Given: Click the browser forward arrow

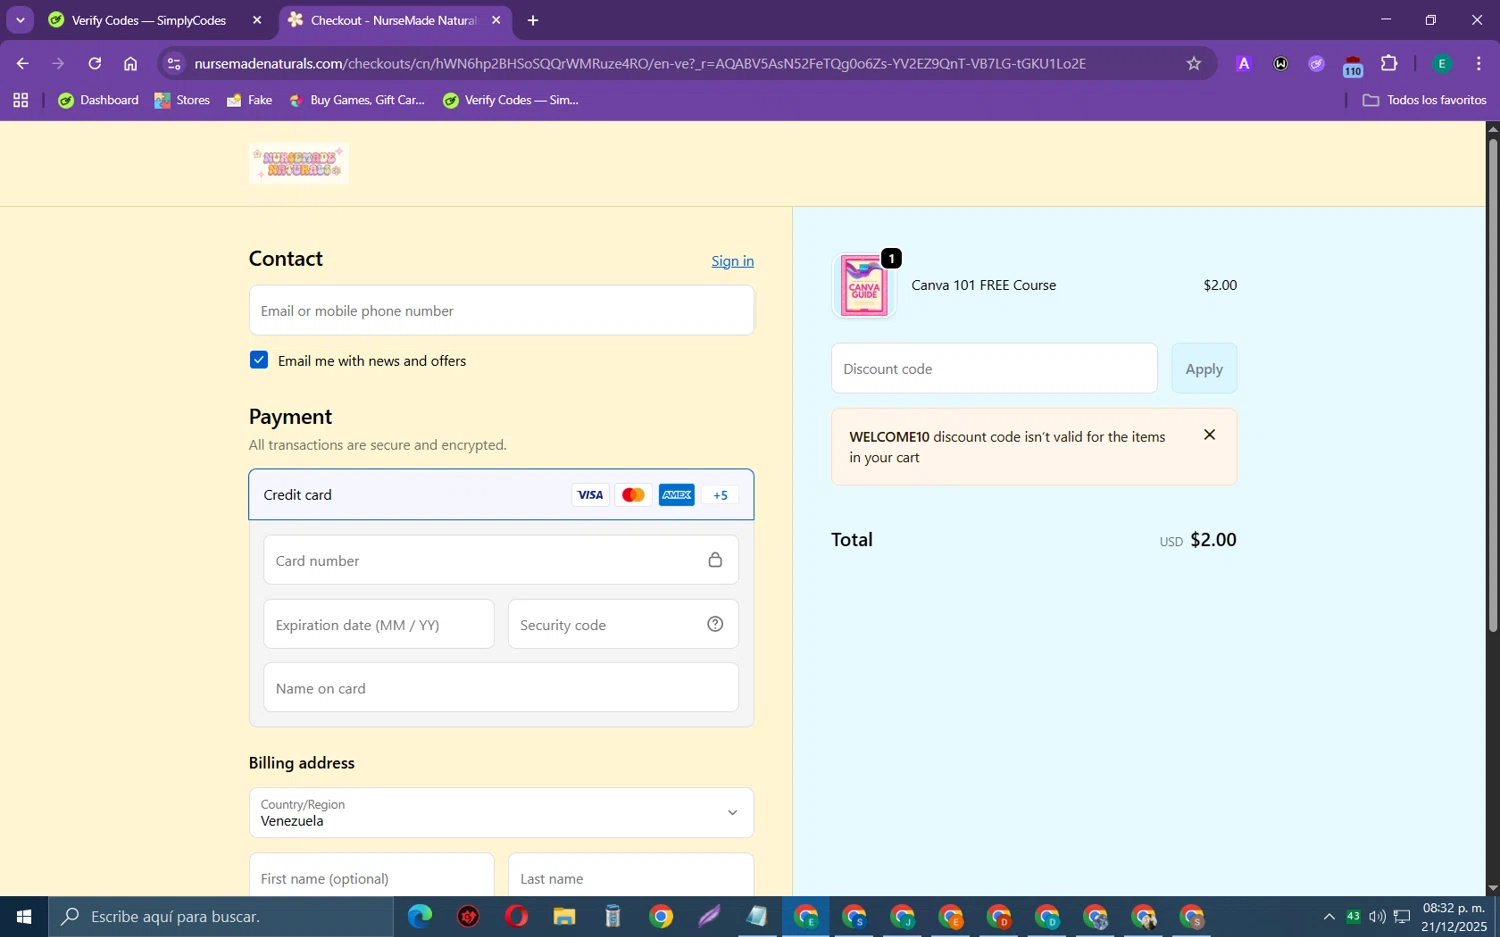Looking at the screenshot, I should 58,63.
